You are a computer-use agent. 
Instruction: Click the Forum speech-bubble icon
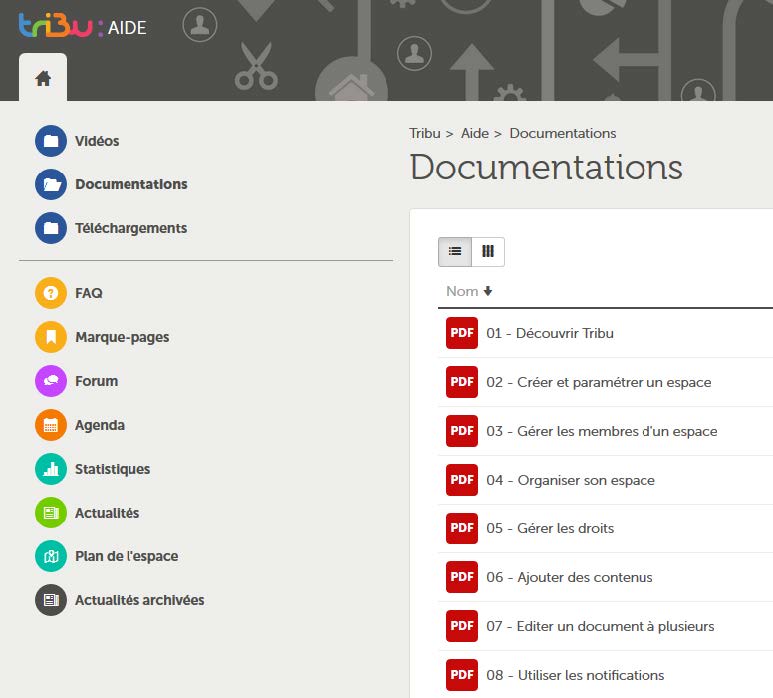coord(51,381)
